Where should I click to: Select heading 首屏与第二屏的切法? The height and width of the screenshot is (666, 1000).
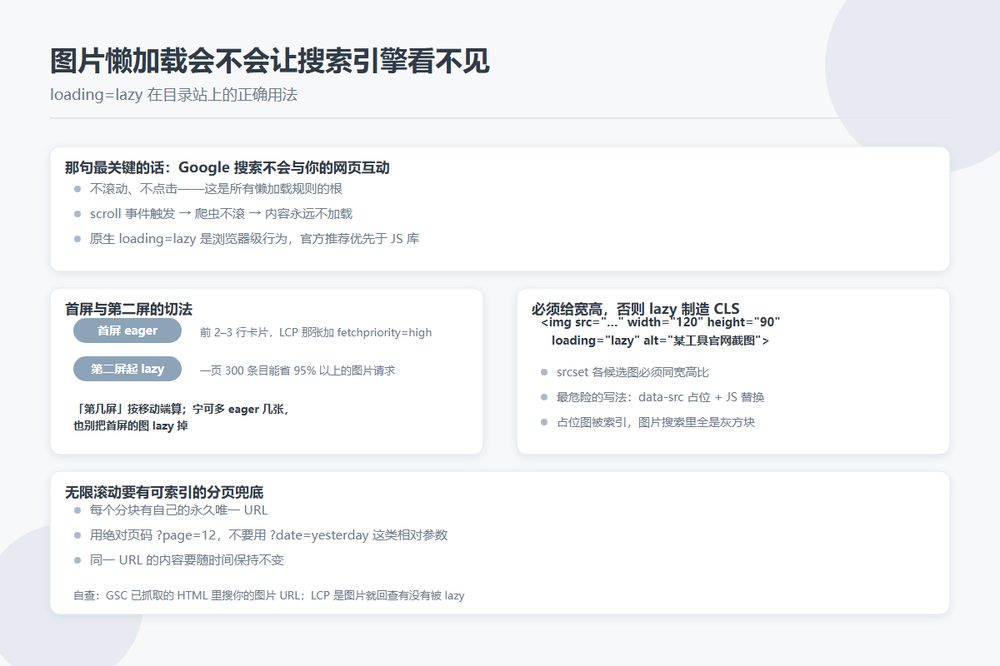tap(129, 309)
